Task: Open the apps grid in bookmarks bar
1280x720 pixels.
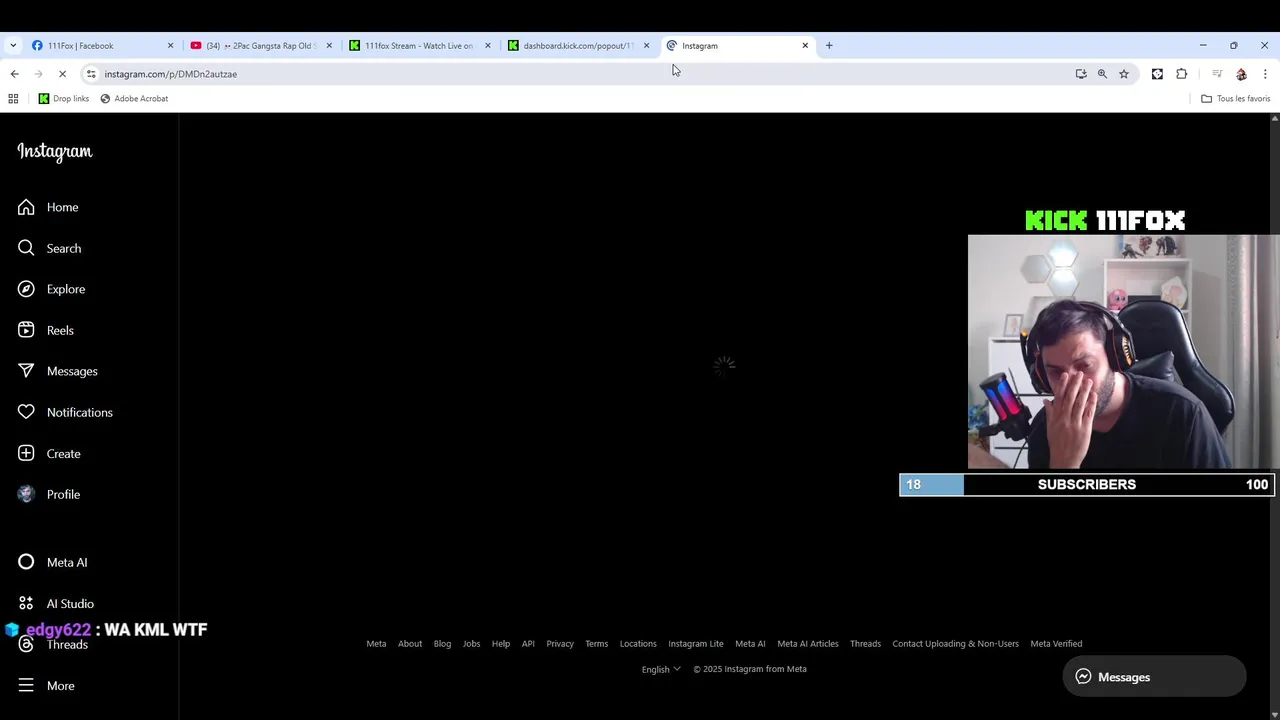Action: click(13, 99)
